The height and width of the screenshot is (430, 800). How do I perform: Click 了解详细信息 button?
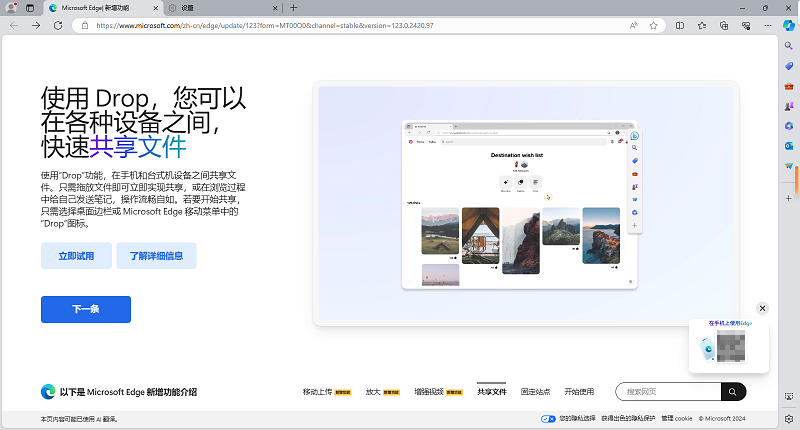coord(156,256)
